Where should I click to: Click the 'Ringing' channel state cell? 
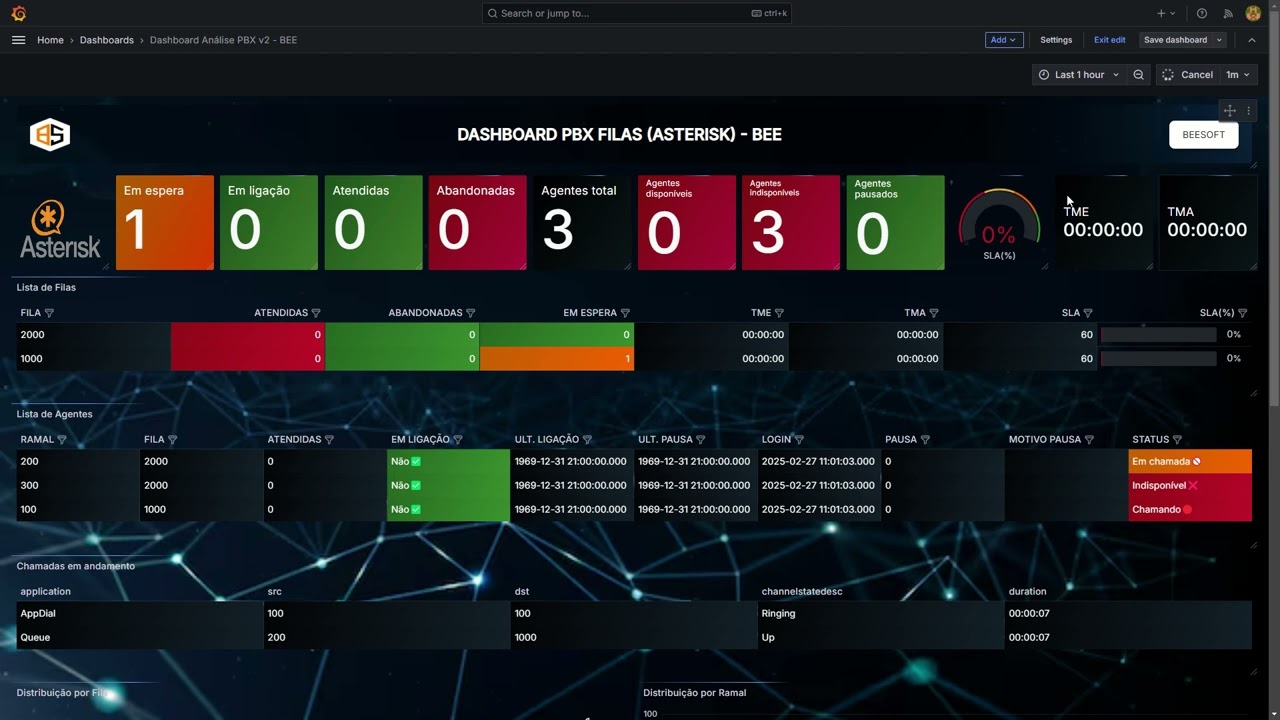point(881,614)
